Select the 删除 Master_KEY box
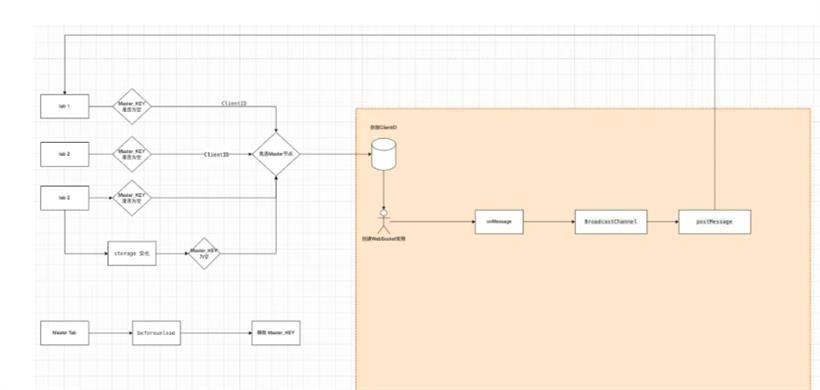The width and height of the screenshot is (820, 390). pos(276,333)
